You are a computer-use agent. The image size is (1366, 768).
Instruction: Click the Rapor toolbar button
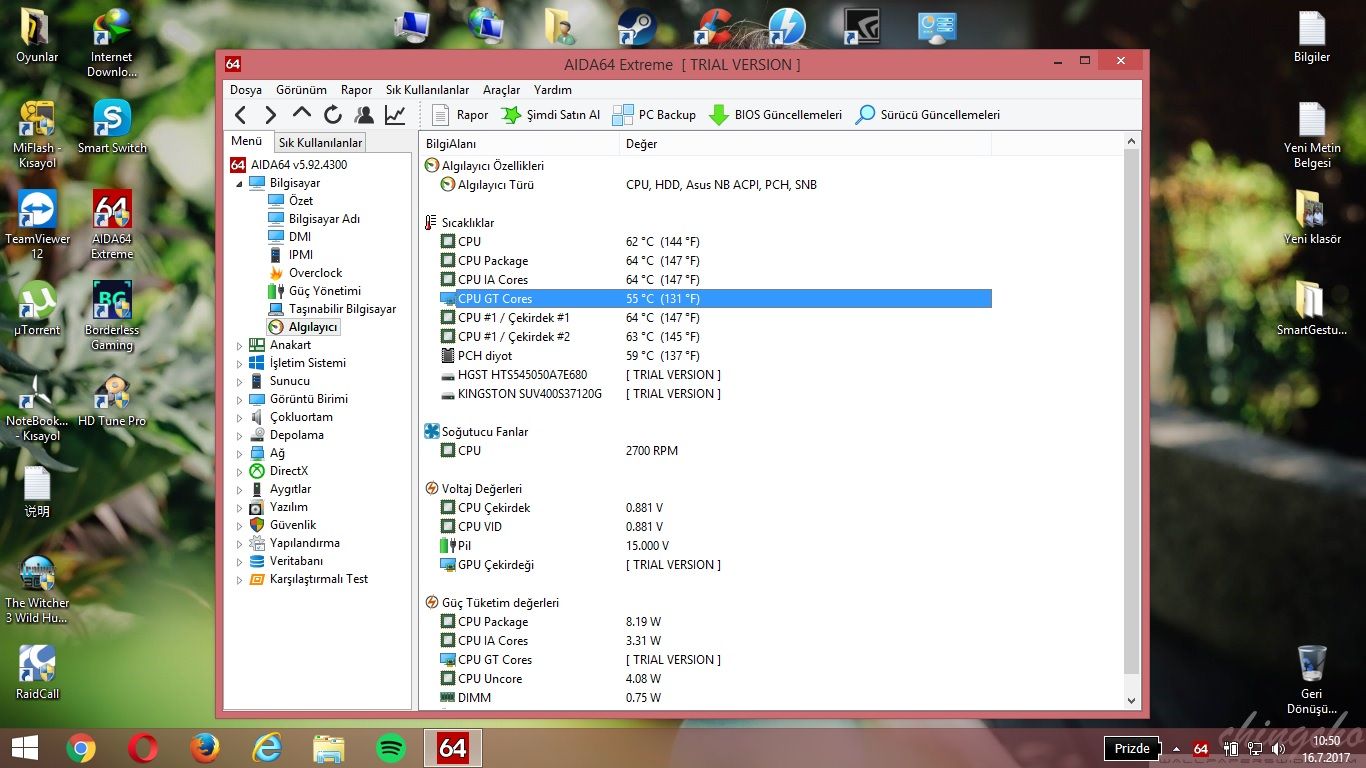tap(461, 115)
